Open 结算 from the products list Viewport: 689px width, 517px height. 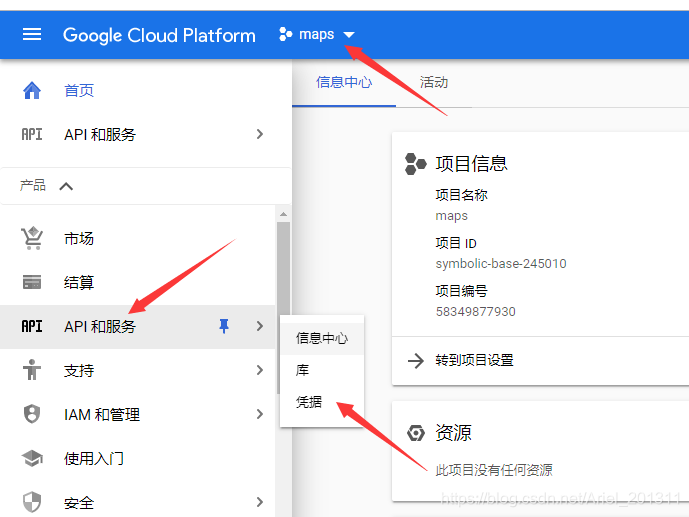tap(79, 282)
